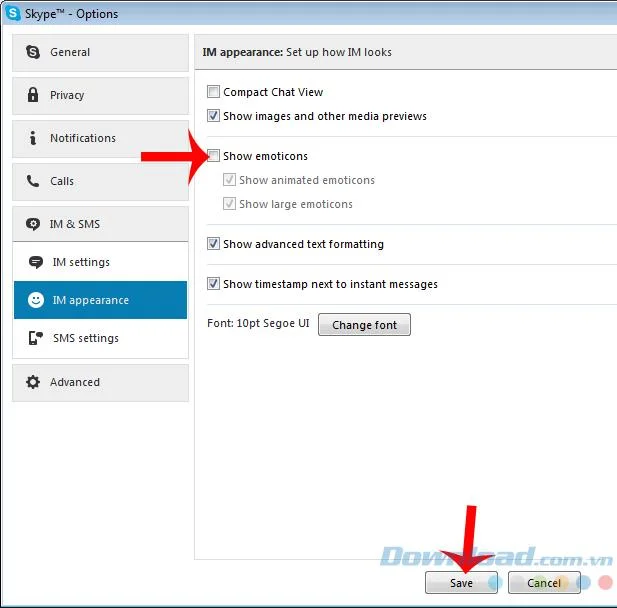Click the Skype logo in title bar
The height and width of the screenshot is (608, 617).
tap(13, 13)
